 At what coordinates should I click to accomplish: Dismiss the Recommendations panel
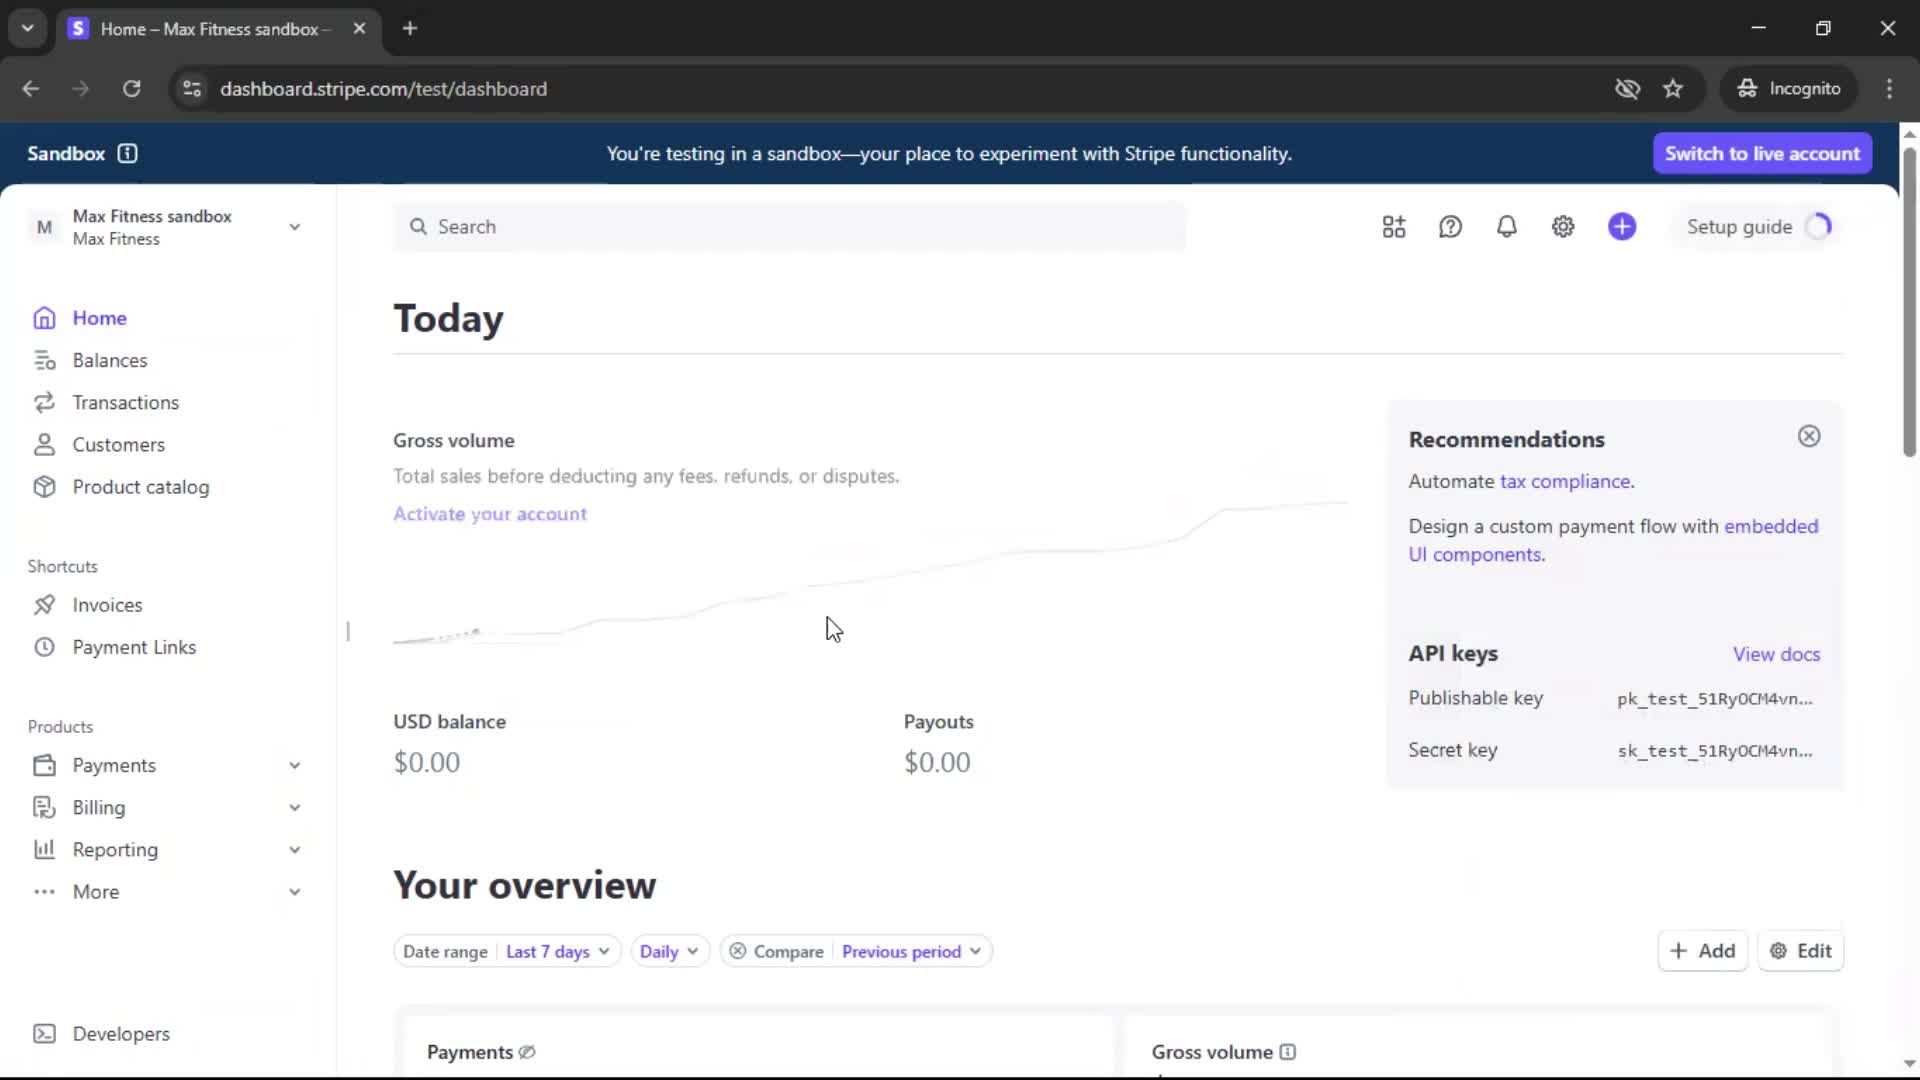[1809, 436]
